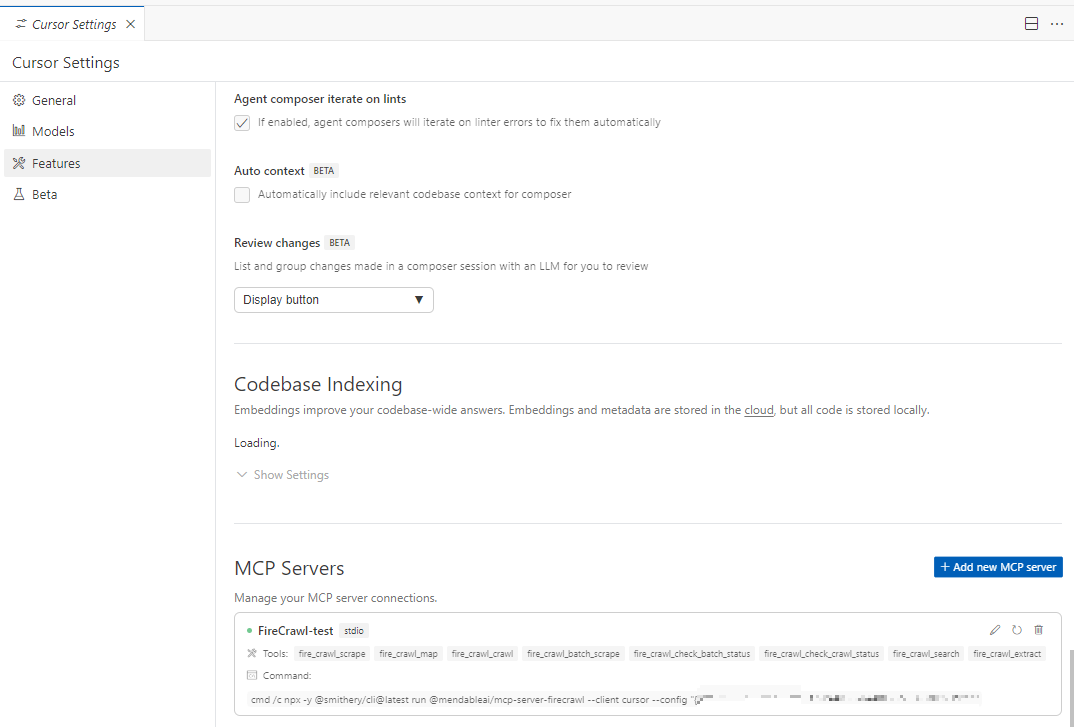Select the Features settings section
The height and width of the screenshot is (727, 1074).
coord(108,163)
